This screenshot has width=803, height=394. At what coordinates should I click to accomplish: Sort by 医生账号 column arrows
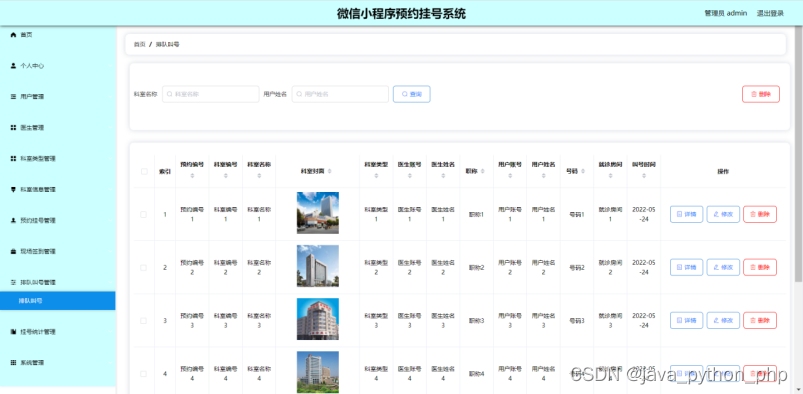pos(410,176)
